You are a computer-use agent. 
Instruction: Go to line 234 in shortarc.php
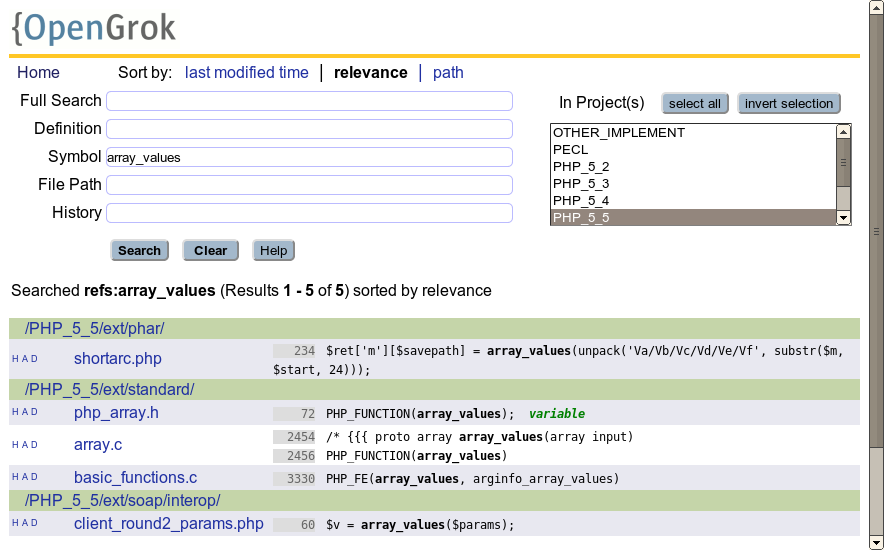294,351
